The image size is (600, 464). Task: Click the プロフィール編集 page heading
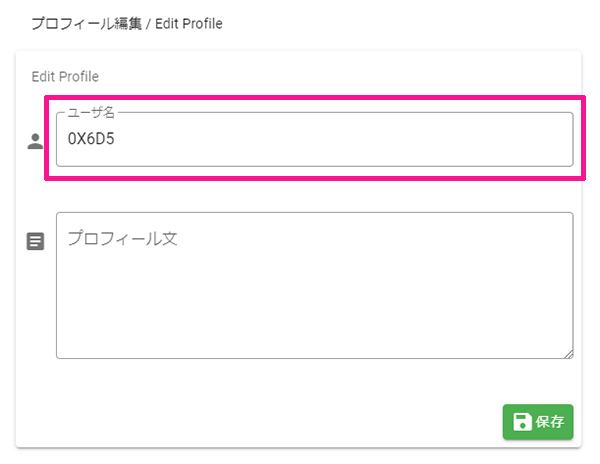[86, 23]
